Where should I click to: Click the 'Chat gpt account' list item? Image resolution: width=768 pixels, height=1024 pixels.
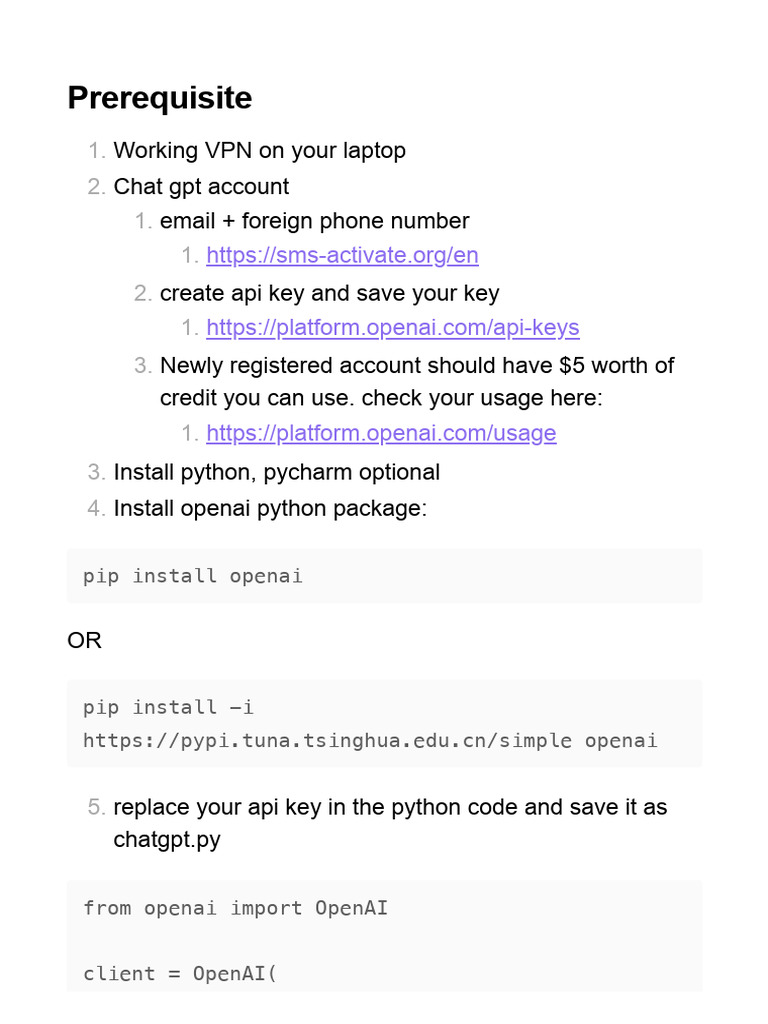(201, 186)
